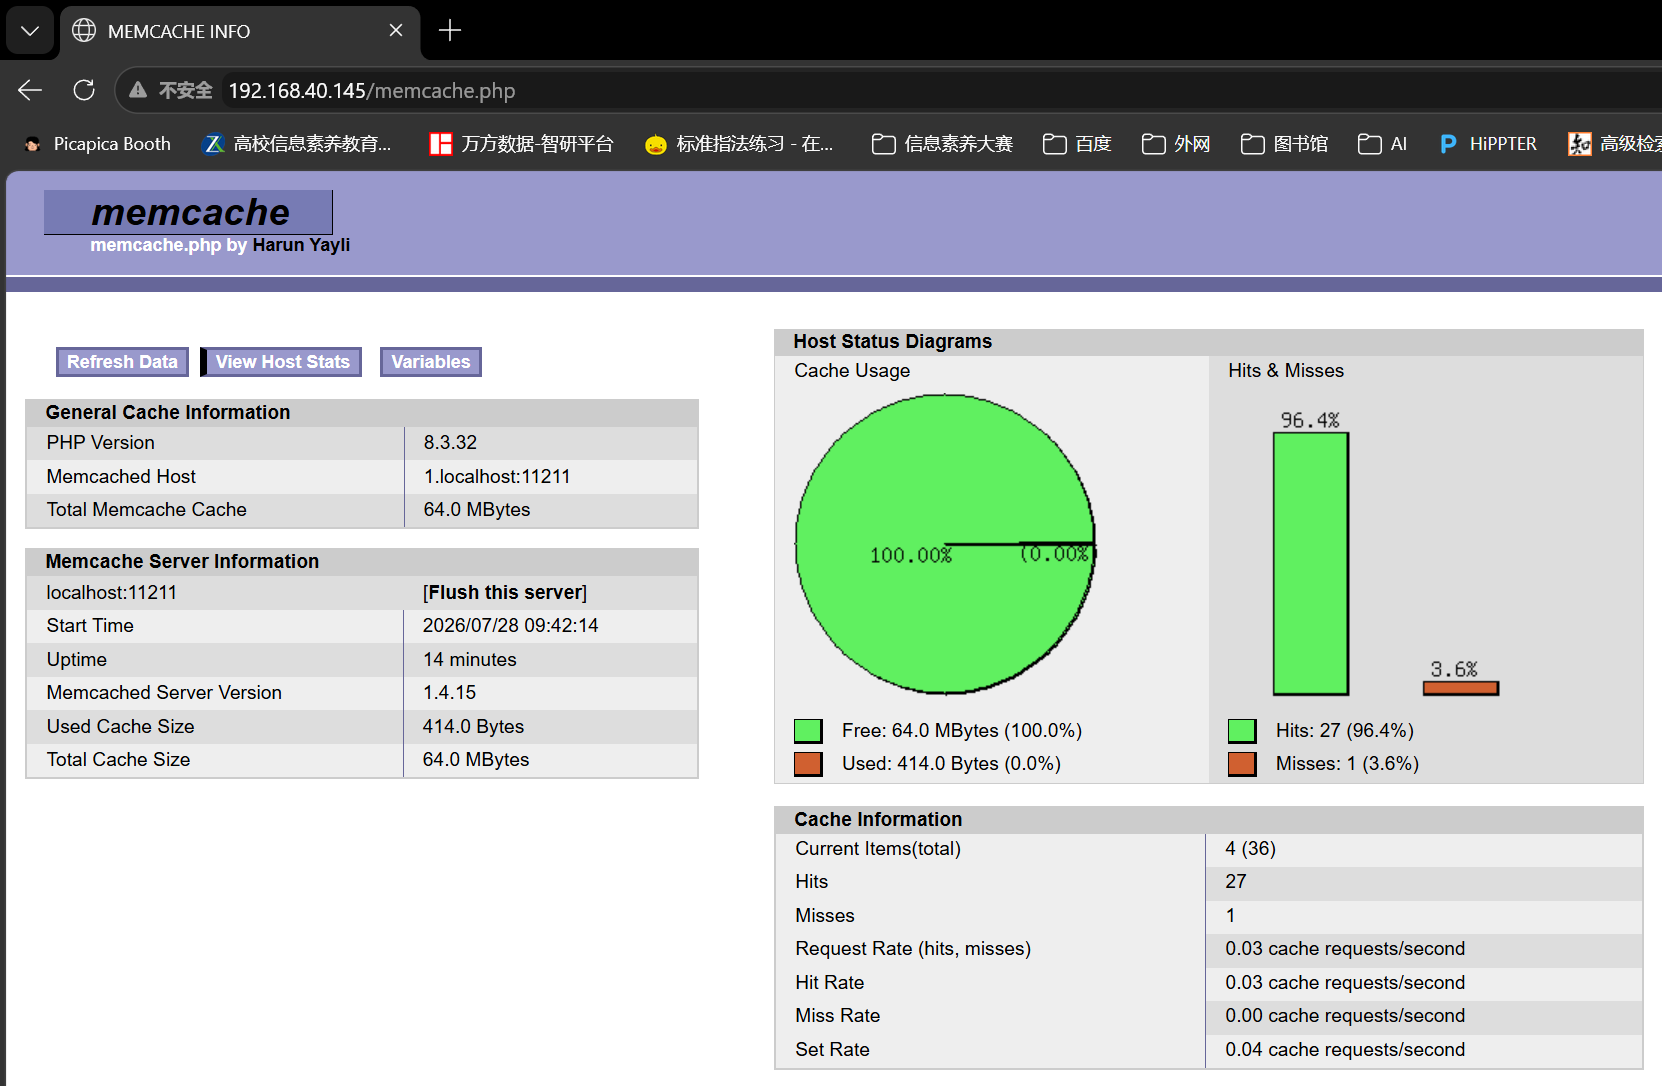The image size is (1662, 1086).
Task: Click the Memcache Server Information header
Action: click(362, 562)
